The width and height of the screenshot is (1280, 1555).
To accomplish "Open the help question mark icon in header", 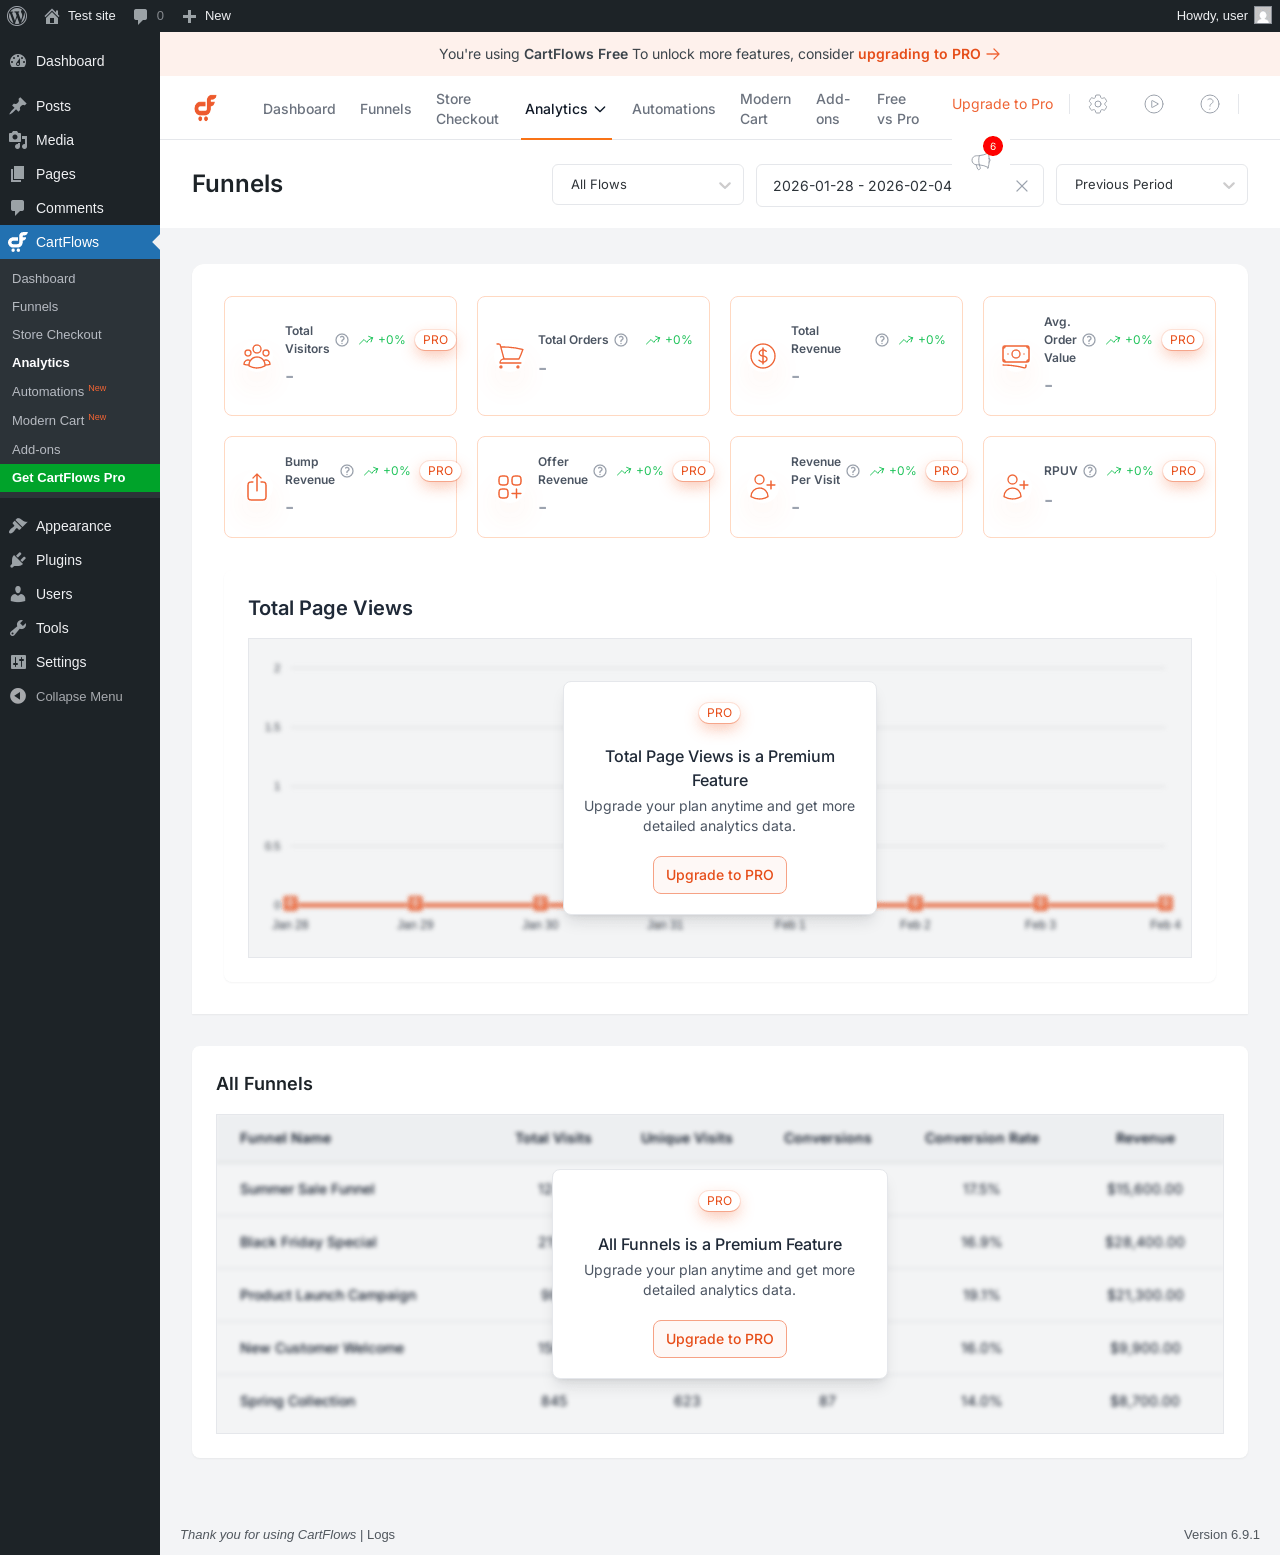I will 1210,104.
